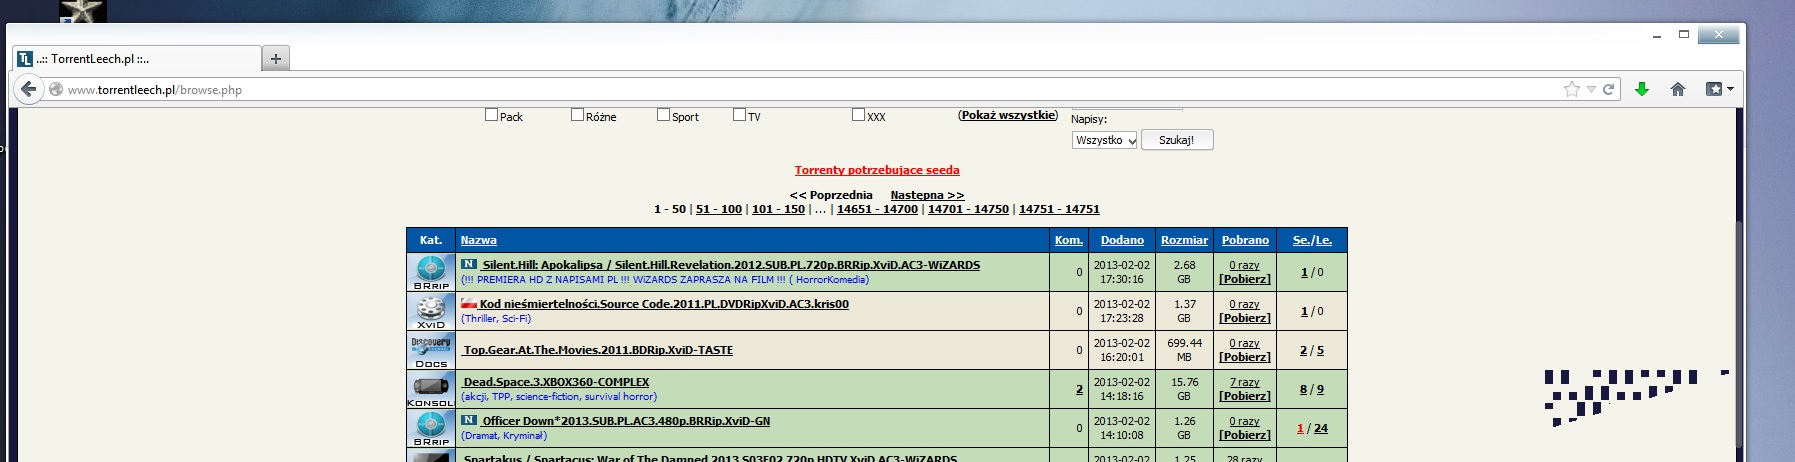Open a new browser tab

tap(276, 58)
